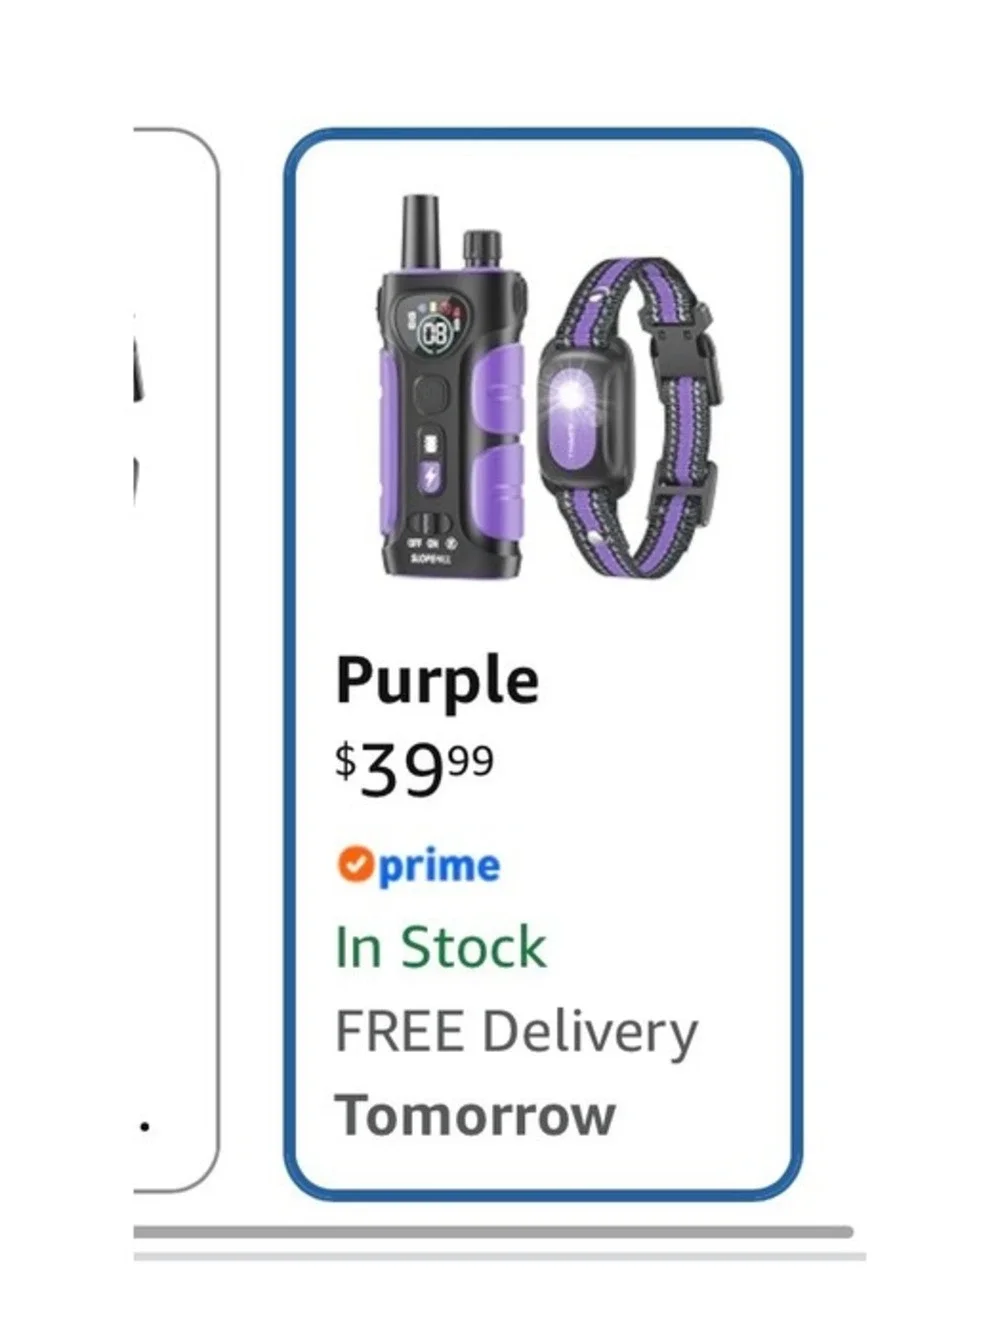Click the $39.99 price
1000x1328 pixels.
[414, 769]
